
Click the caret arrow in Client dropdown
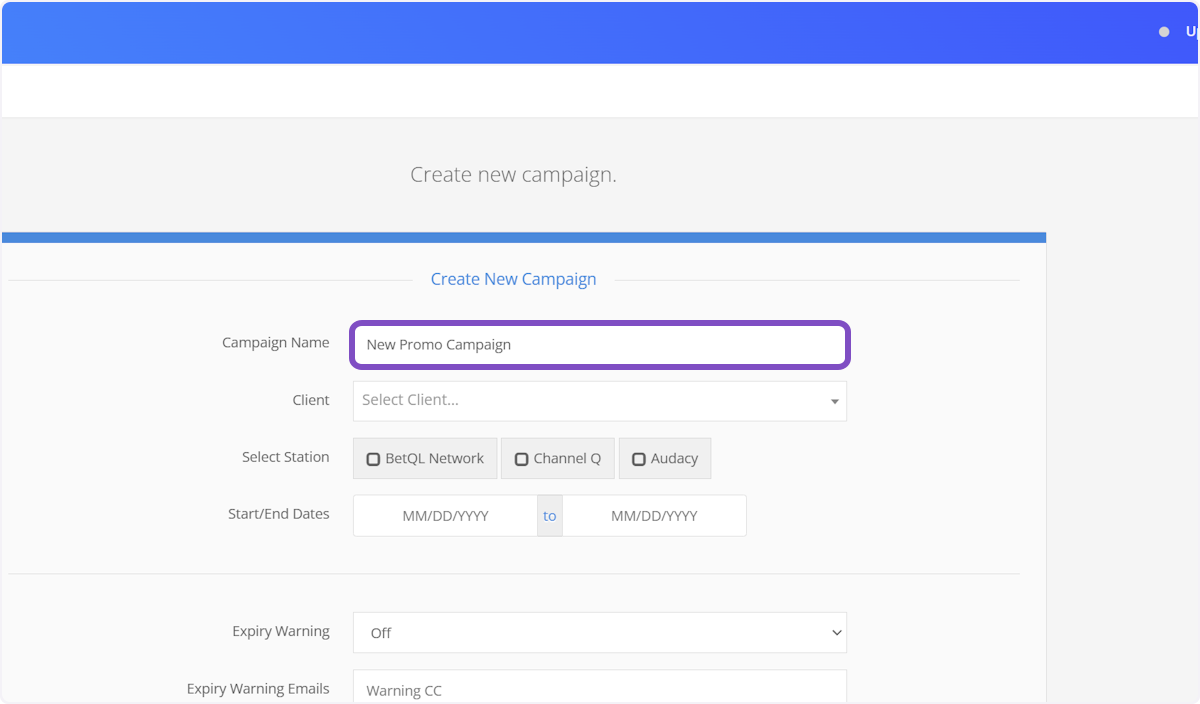click(x=835, y=401)
